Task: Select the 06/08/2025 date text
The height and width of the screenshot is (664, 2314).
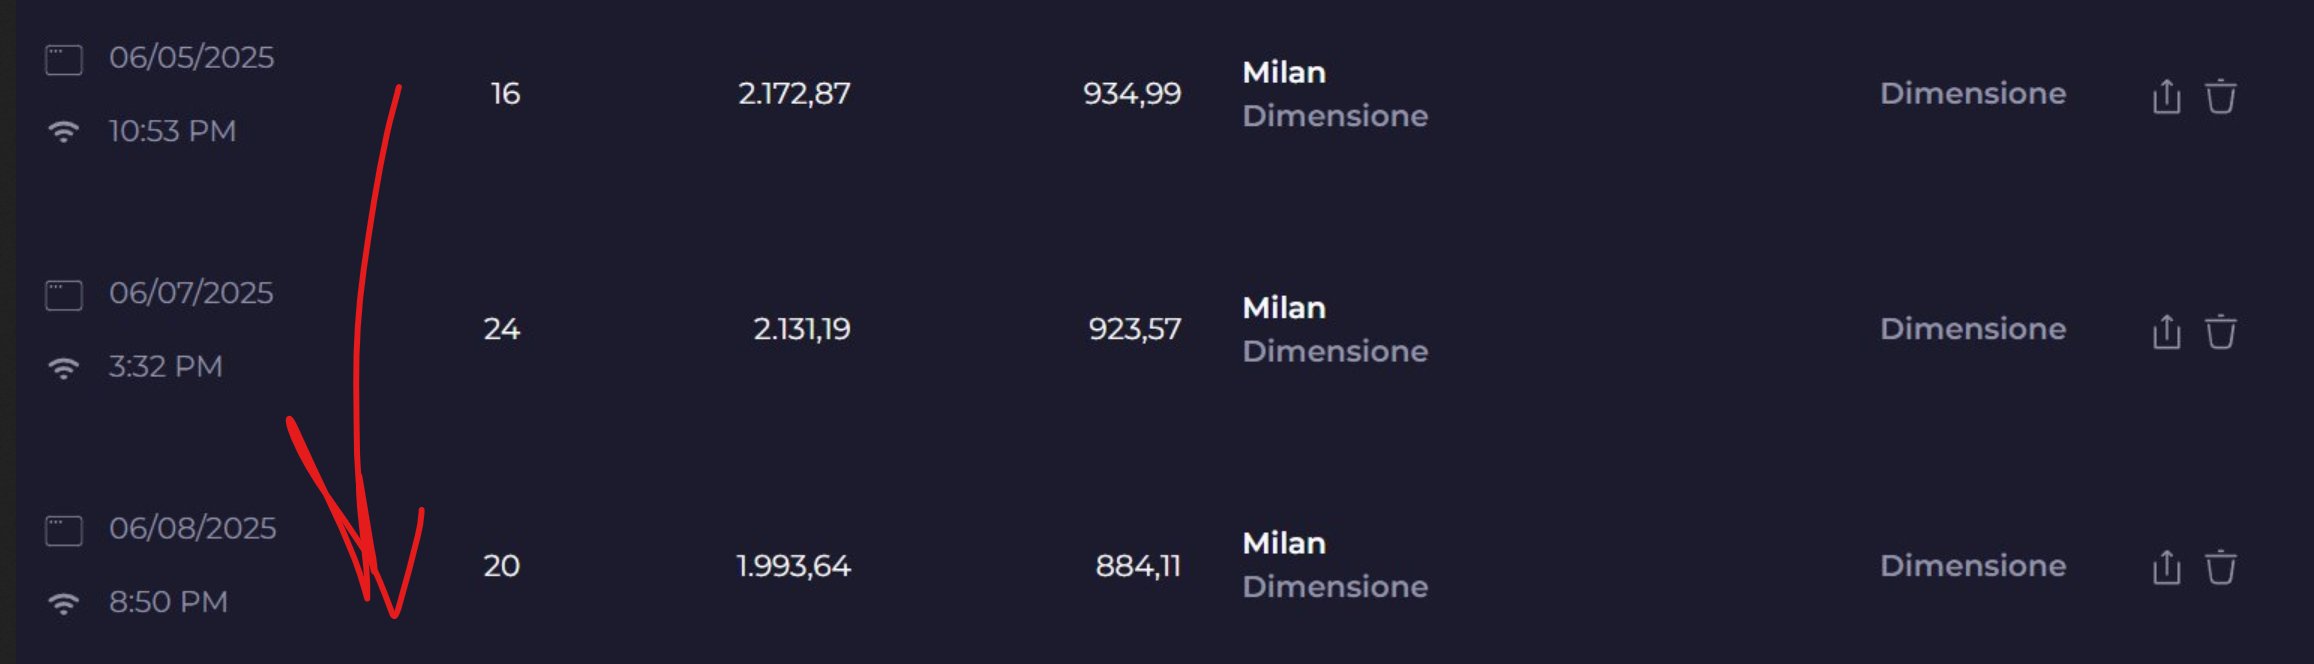Action: click(x=192, y=528)
